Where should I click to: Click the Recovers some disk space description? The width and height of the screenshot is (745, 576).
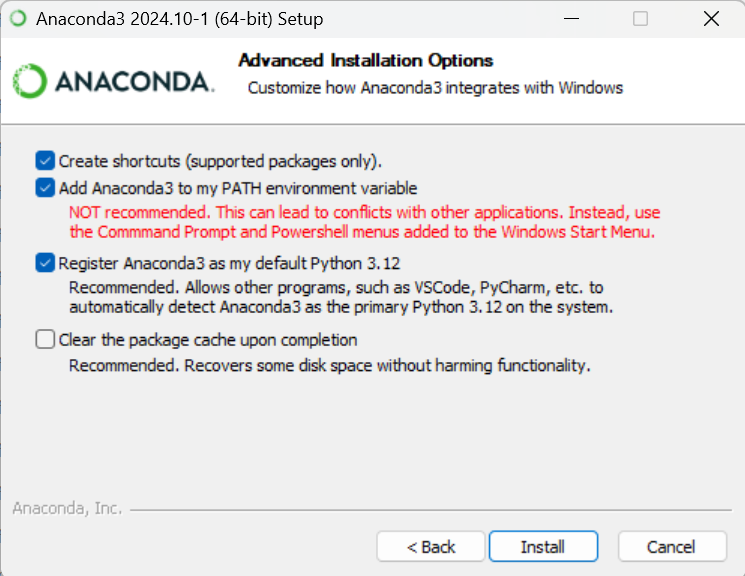(329, 365)
